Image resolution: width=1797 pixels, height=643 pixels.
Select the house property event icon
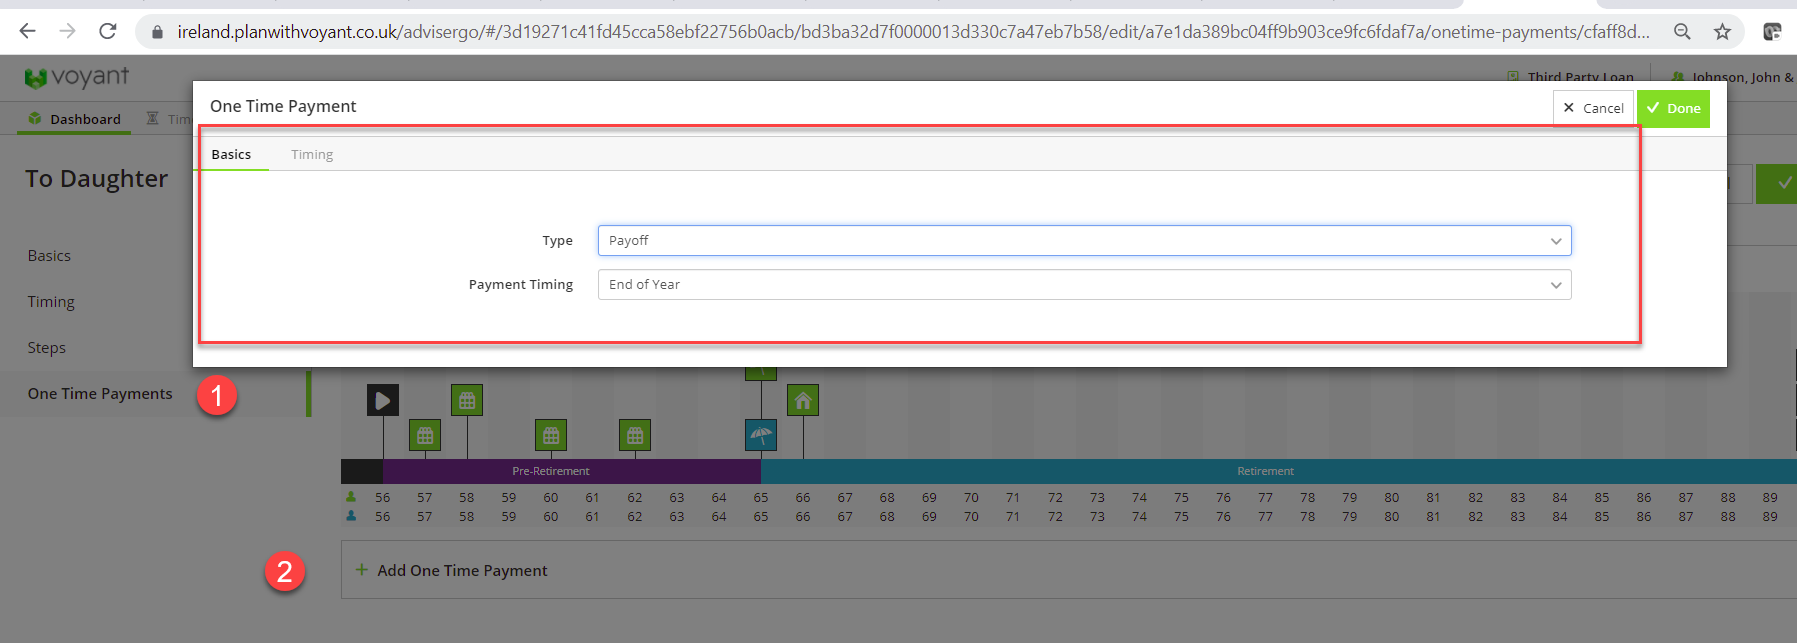(803, 401)
